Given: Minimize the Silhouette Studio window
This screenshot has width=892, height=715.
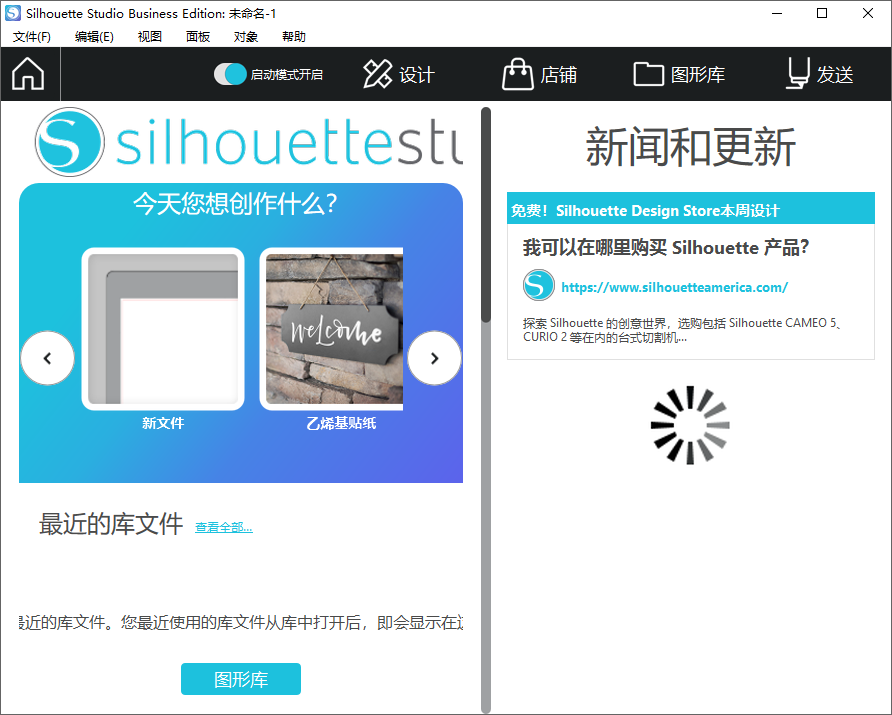Looking at the screenshot, I should 777,13.
